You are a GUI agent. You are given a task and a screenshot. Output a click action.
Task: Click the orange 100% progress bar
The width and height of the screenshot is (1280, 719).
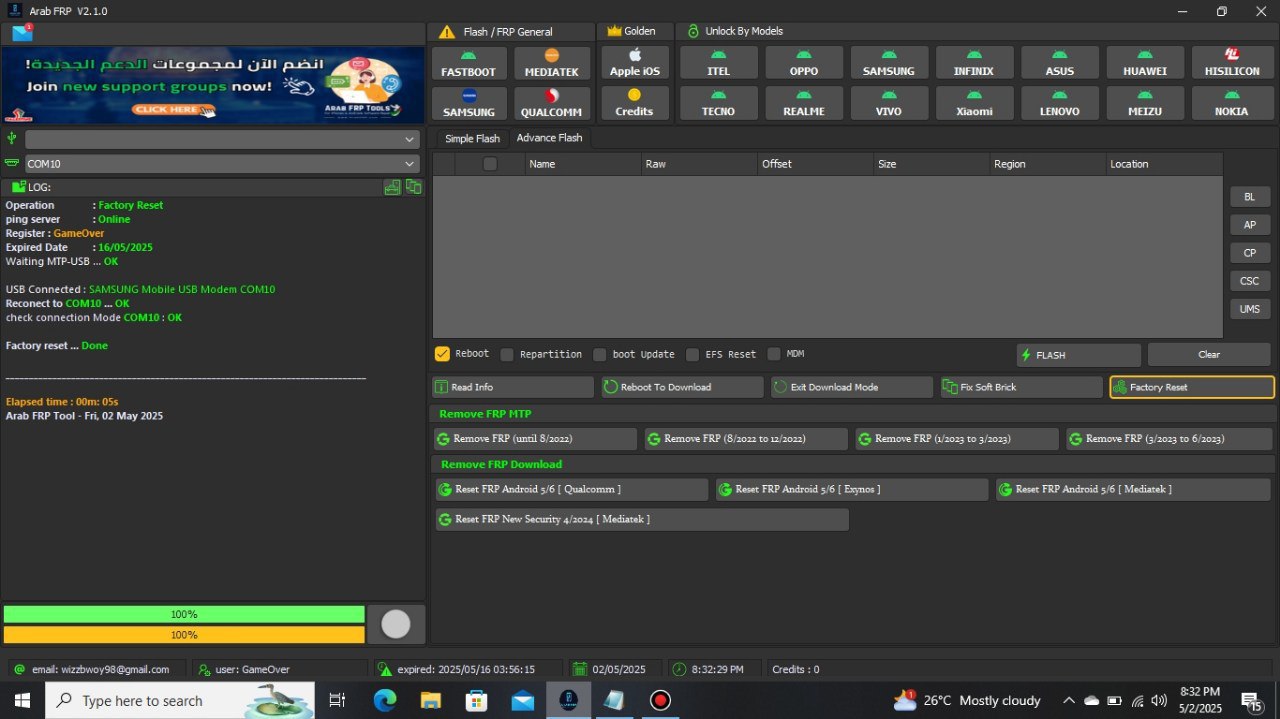pos(184,635)
